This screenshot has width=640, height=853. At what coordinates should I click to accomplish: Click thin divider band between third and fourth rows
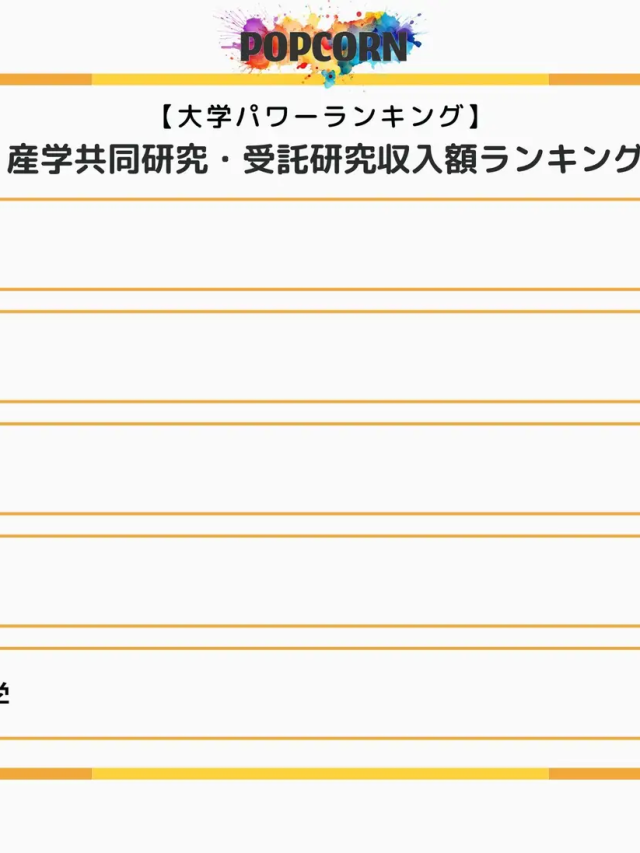pyautogui.click(x=320, y=525)
